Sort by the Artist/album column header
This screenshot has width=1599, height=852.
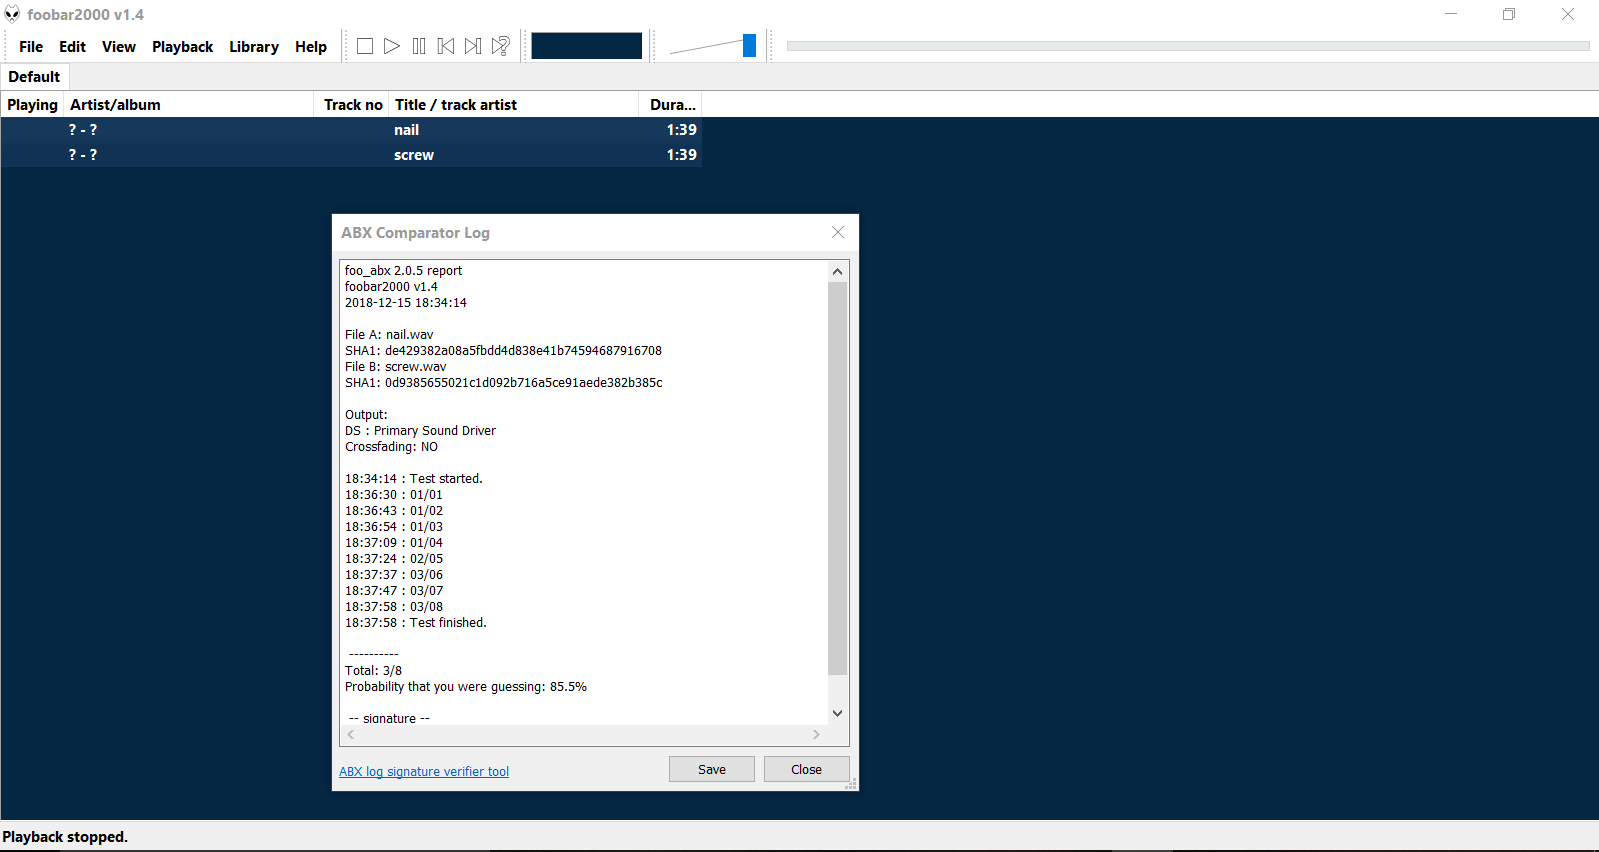pos(188,105)
